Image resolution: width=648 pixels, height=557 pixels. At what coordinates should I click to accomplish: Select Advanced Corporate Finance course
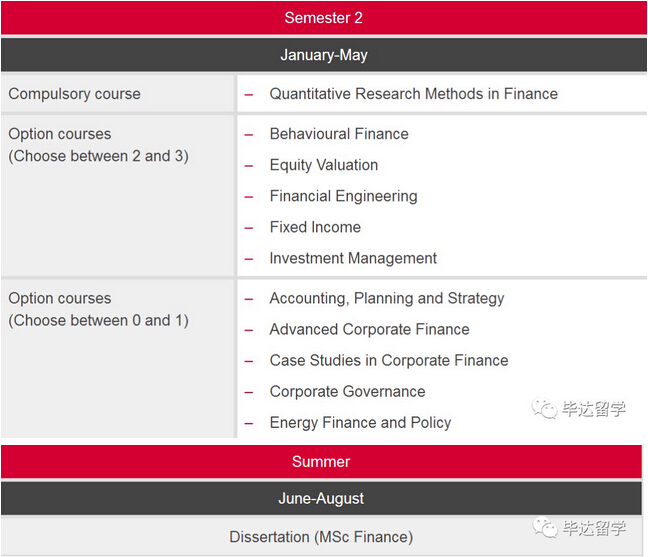click(369, 329)
